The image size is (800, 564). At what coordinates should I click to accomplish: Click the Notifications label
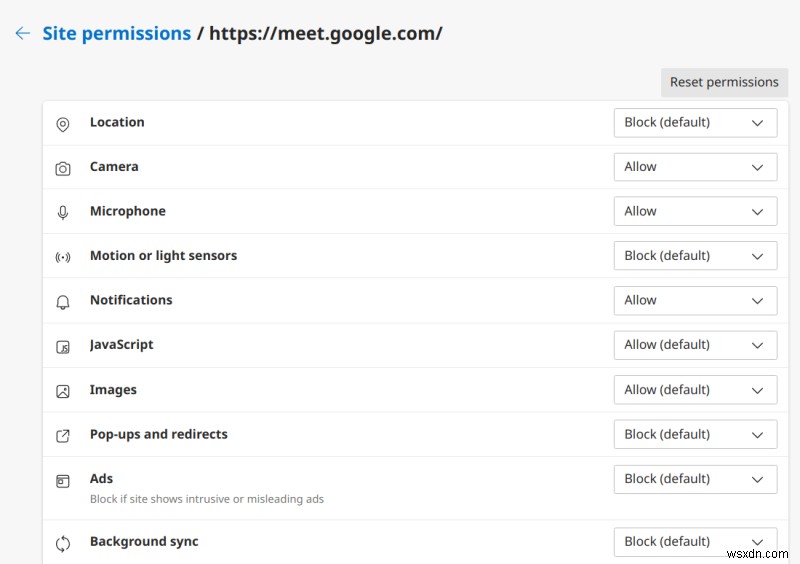(131, 300)
